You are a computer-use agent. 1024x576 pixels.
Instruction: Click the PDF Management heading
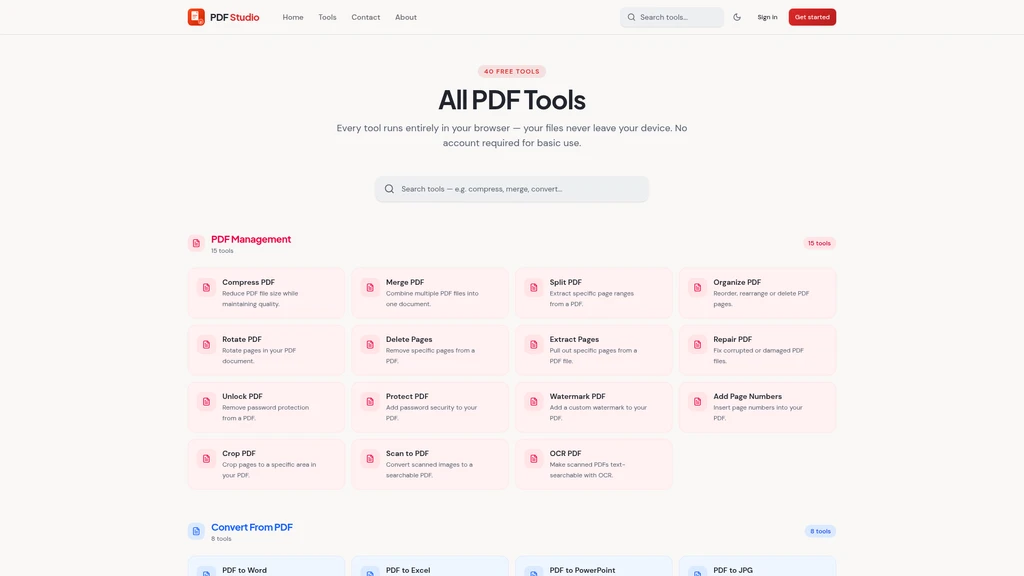(251, 239)
